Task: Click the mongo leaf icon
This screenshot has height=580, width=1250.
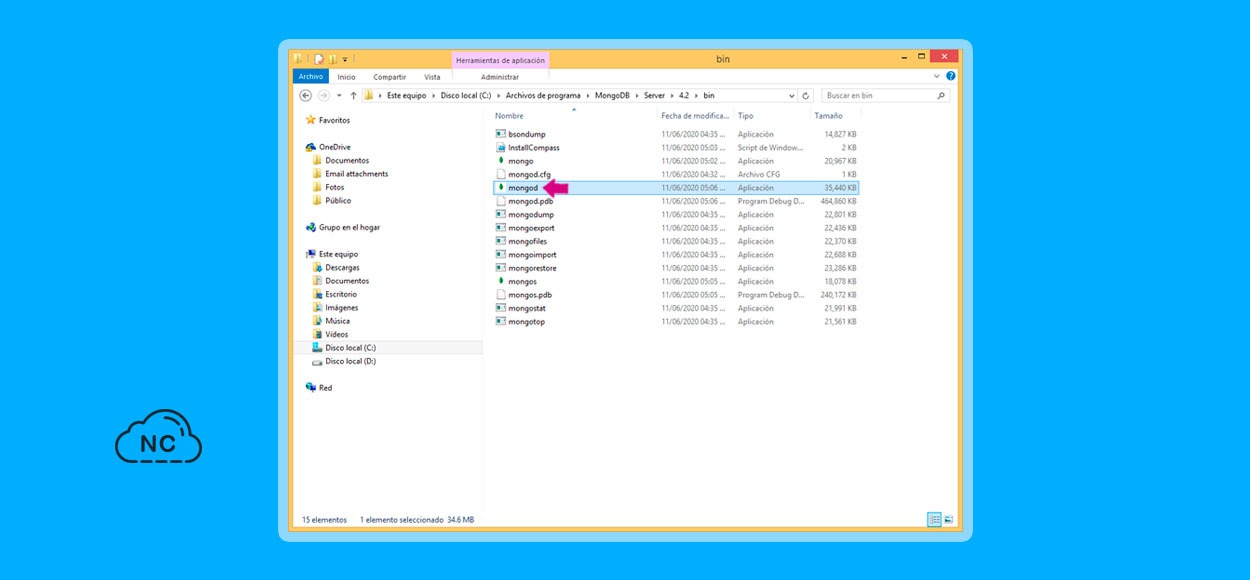Action: (501, 161)
